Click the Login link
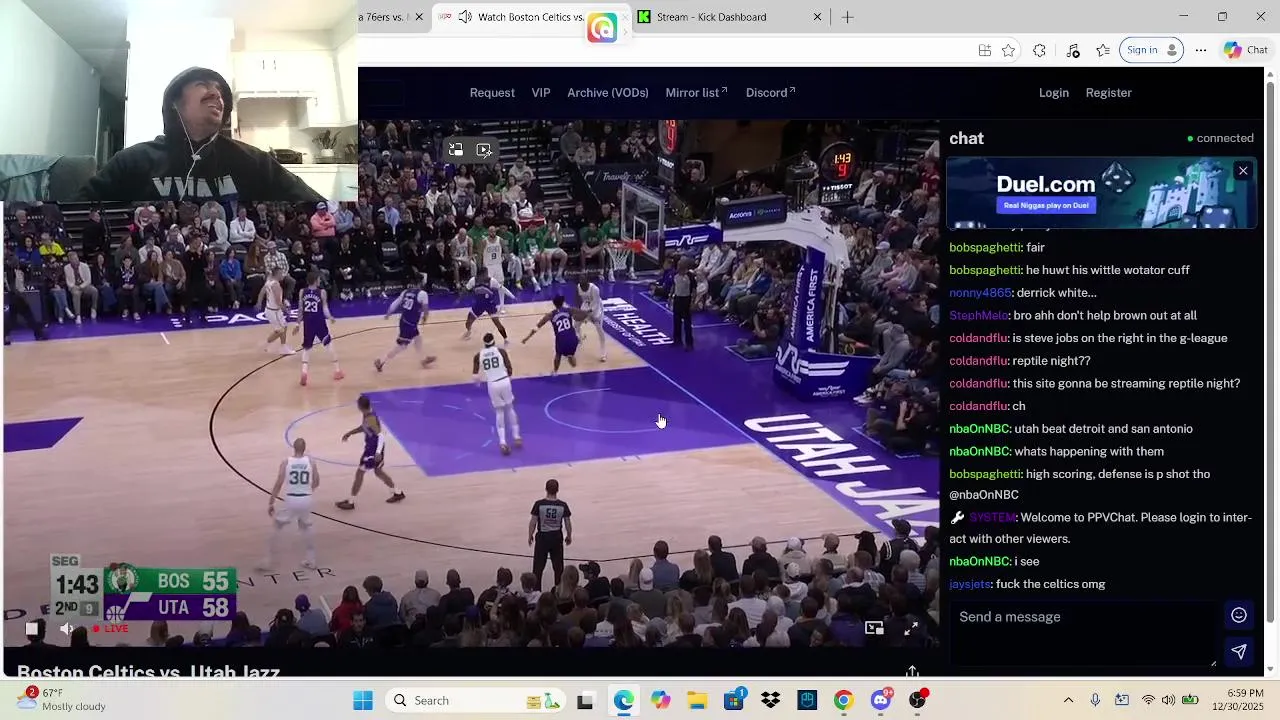Screen dimensions: 1280x720 coord(1054,93)
